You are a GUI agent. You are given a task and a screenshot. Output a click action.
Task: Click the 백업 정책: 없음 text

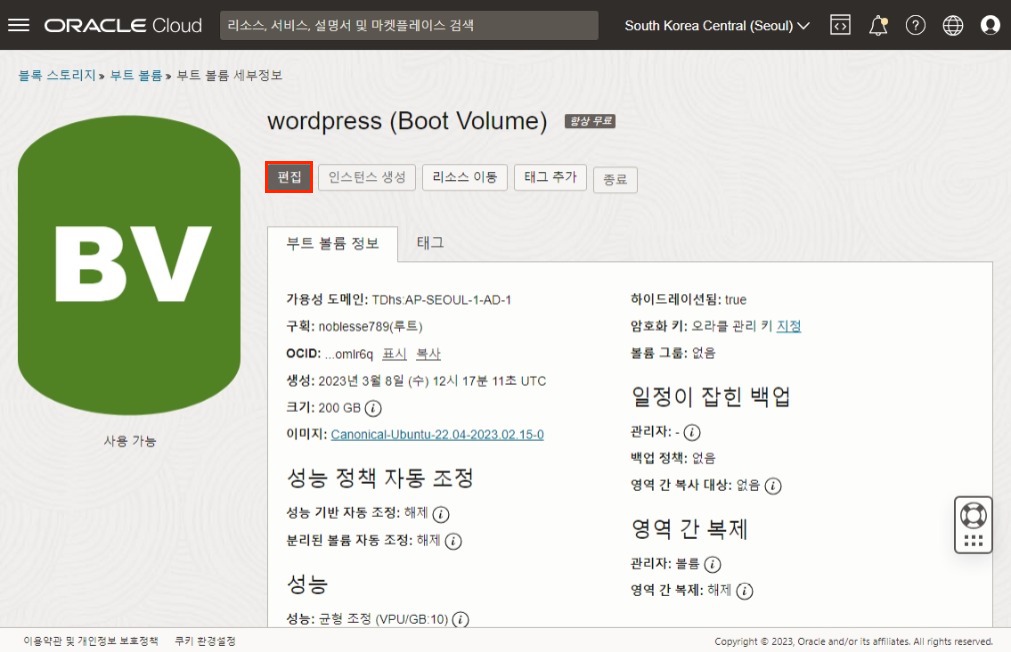click(x=673, y=458)
